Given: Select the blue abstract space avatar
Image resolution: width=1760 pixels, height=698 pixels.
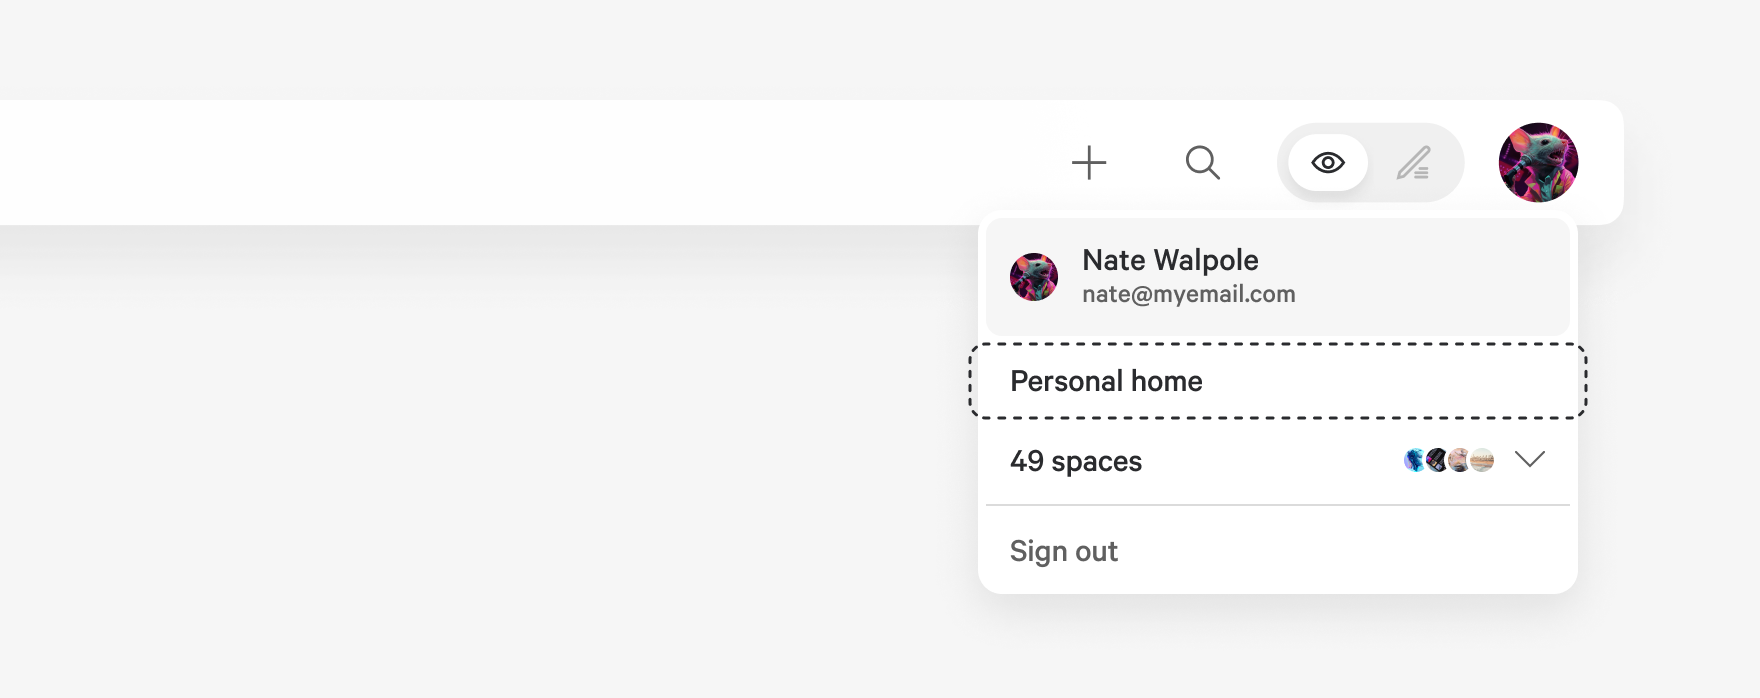Looking at the screenshot, I should 1415,460.
